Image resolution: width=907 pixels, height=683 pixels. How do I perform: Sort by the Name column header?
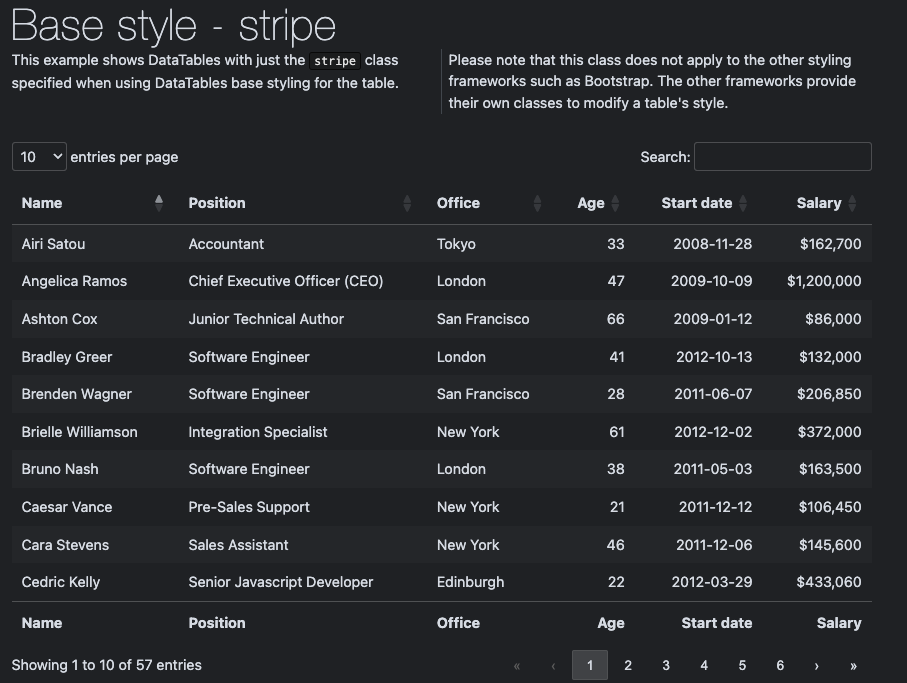point(42,202)
